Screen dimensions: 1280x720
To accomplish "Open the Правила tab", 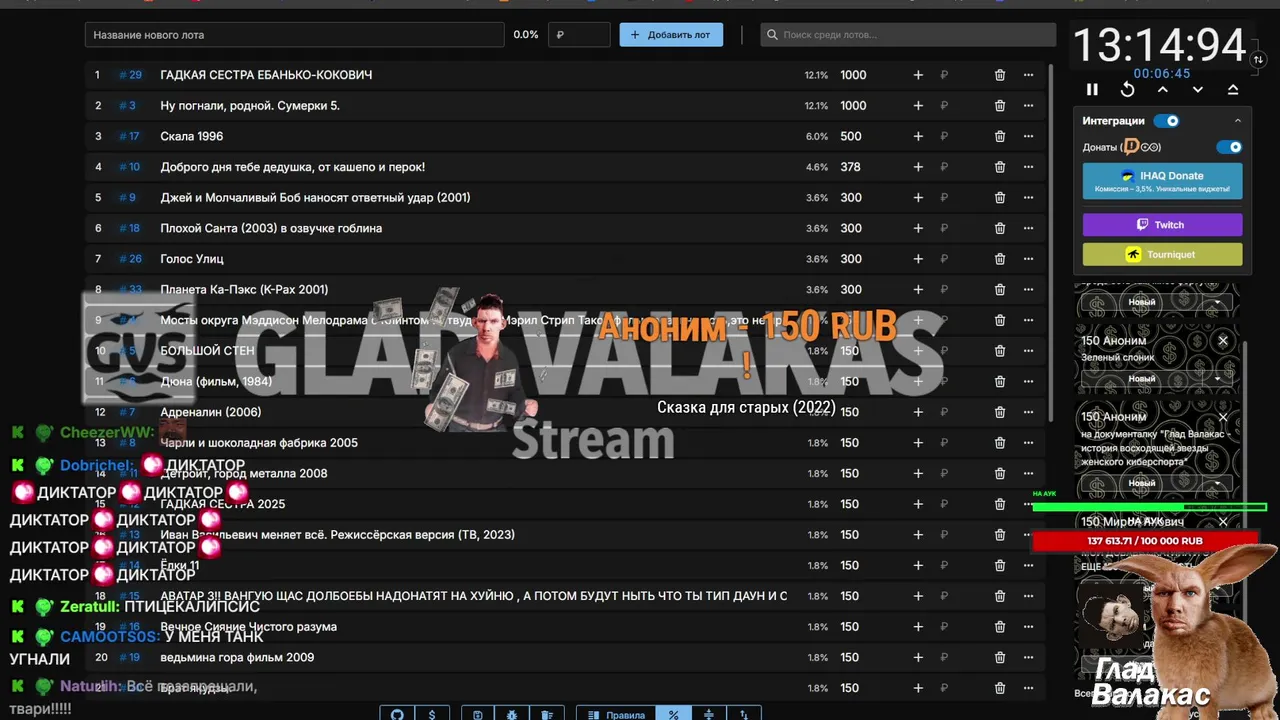I will (616, 714).
